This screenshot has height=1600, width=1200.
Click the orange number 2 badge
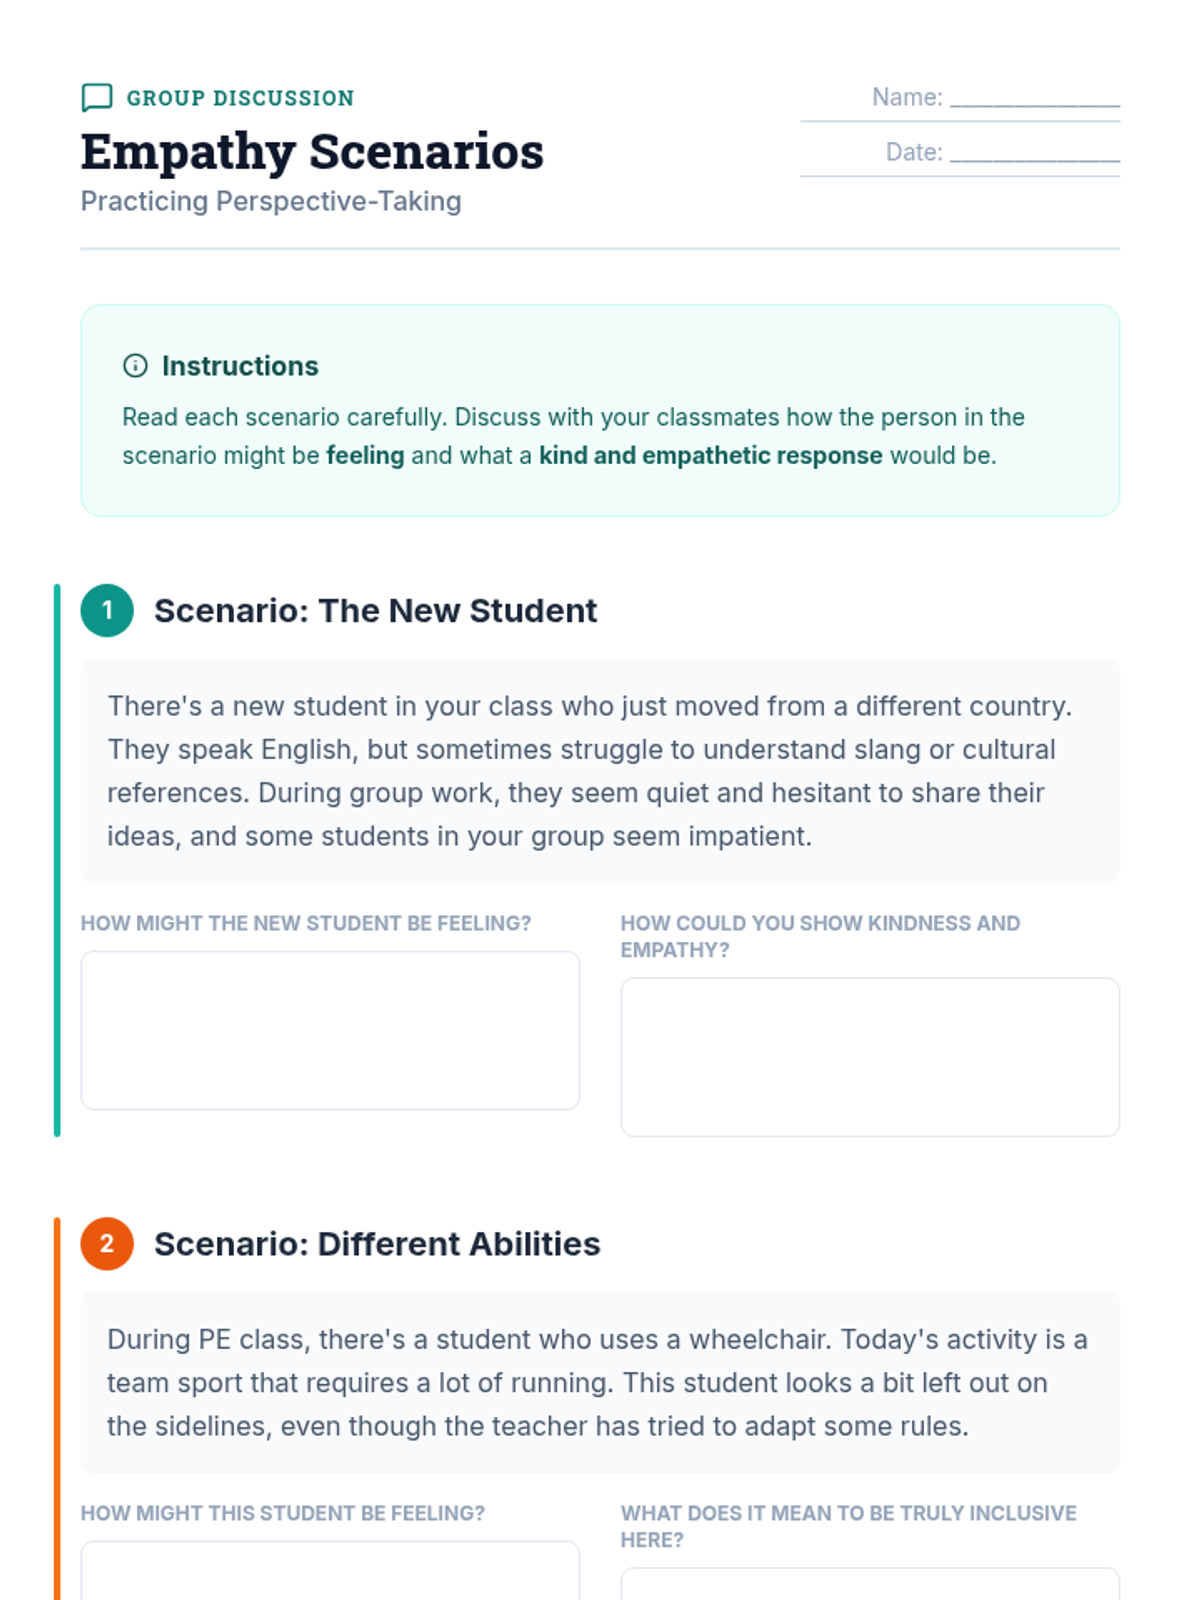click(x=107, y=1244)
